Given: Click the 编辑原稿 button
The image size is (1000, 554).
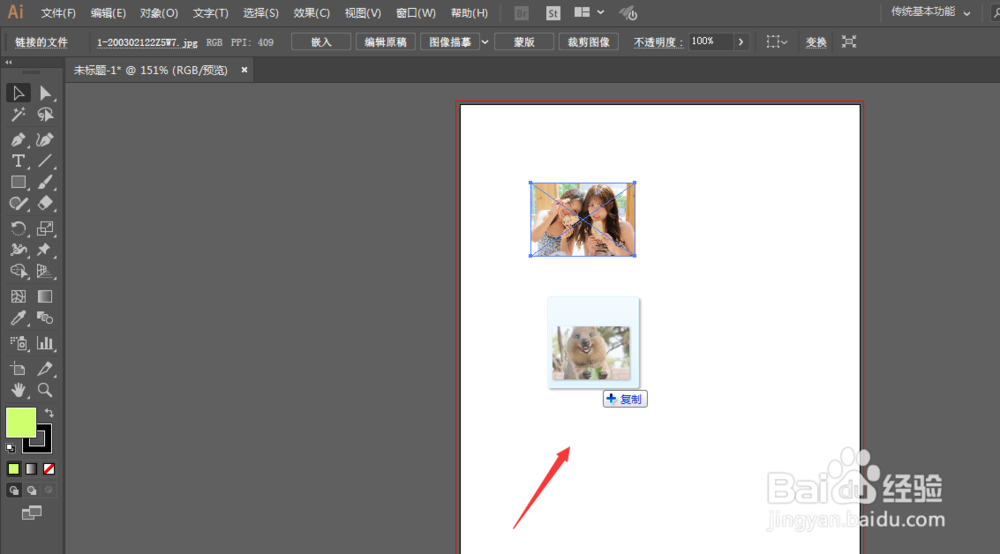Looking at the screenshot, I should tap(385, 42).
